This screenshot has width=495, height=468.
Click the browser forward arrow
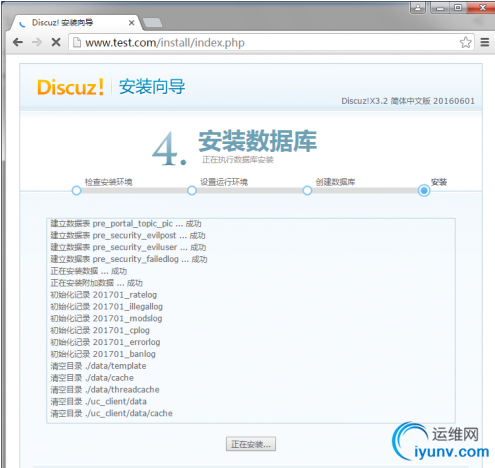(37, 42)
